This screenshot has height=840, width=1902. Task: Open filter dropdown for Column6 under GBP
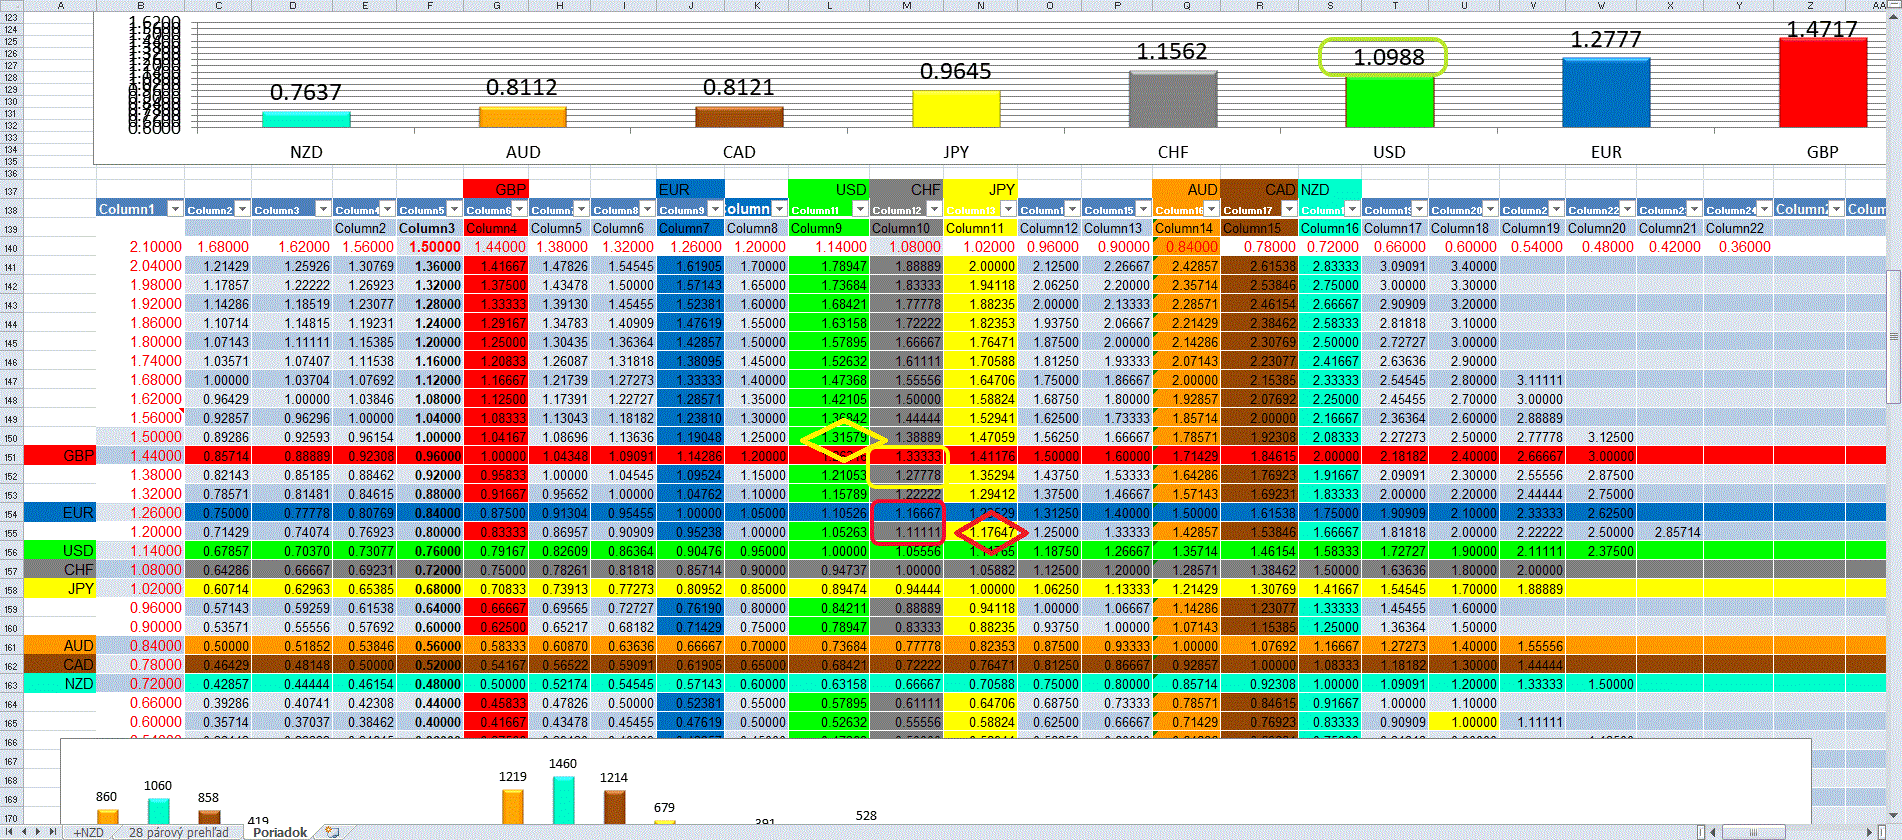519,209
